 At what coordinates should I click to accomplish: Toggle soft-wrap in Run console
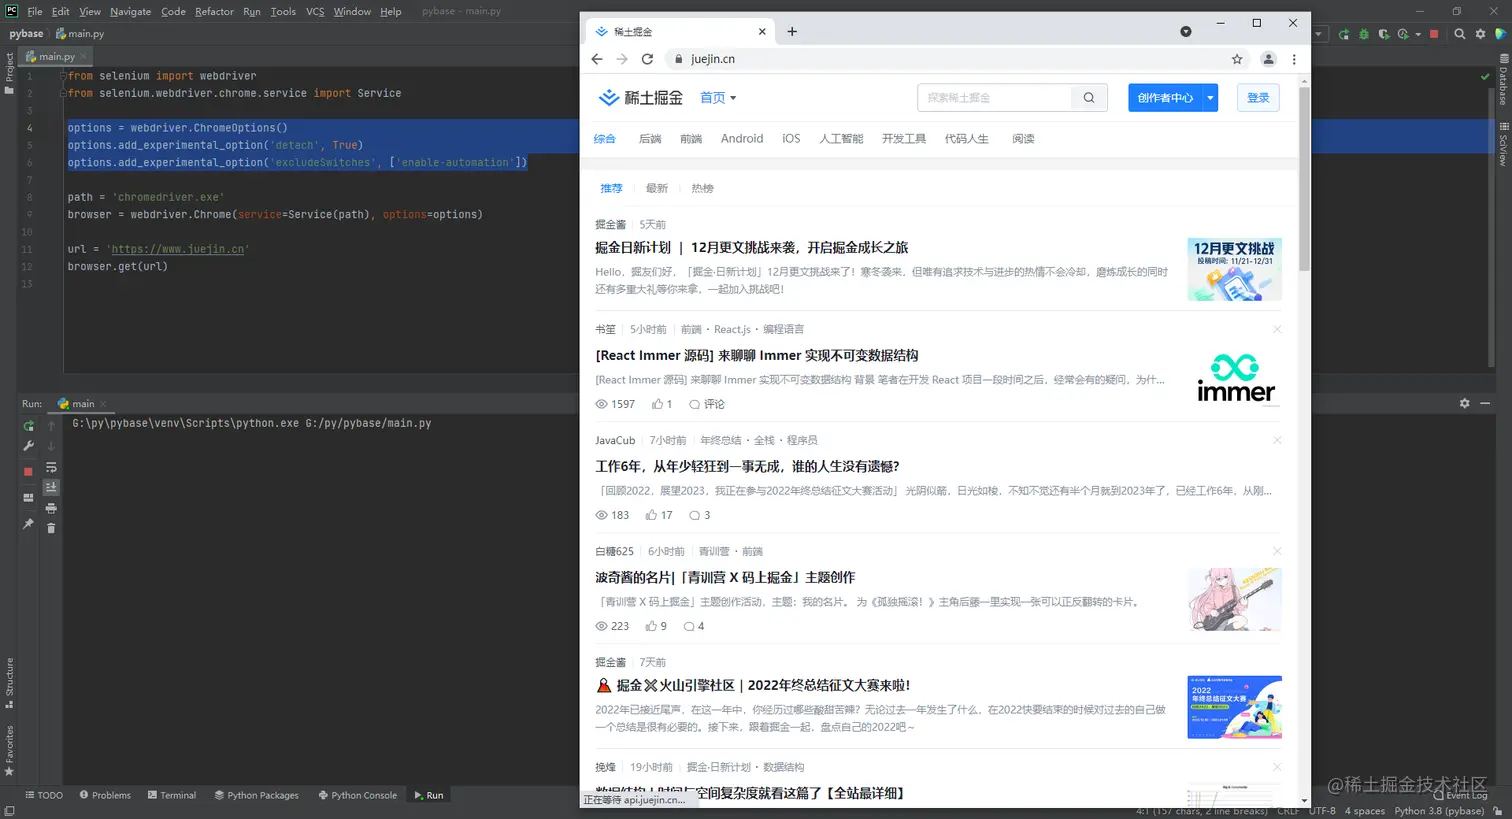tap(51, 467)
